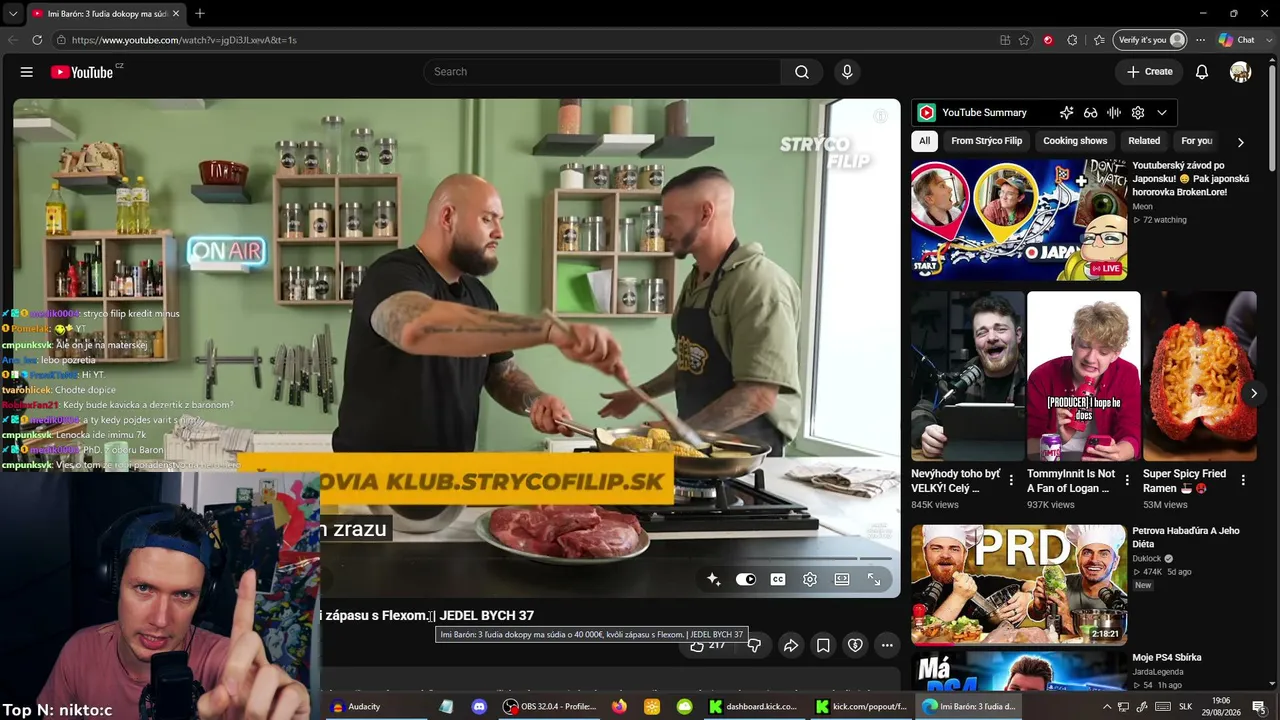The image size is (1280, 720).
Task: Start voice search with the microphone icon
Action: 847,72
